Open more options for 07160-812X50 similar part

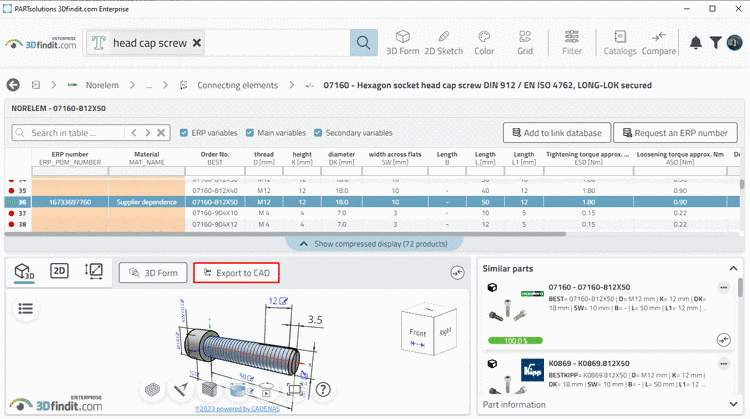coord(723,287)
